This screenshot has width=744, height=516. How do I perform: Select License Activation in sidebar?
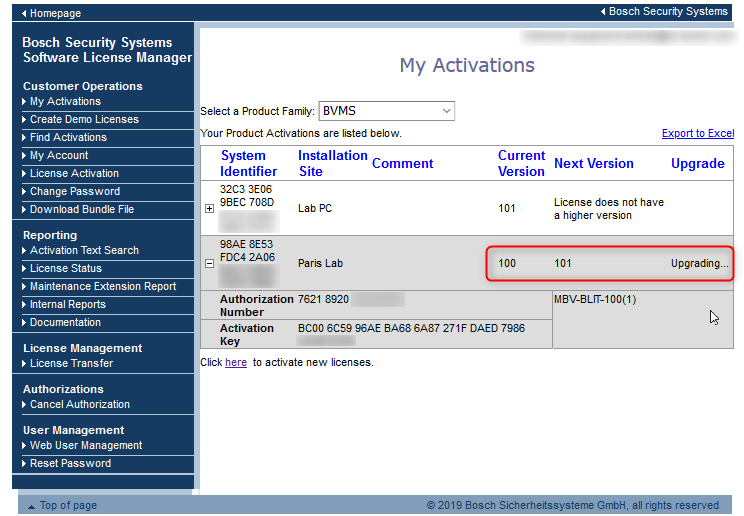point(74,173)
